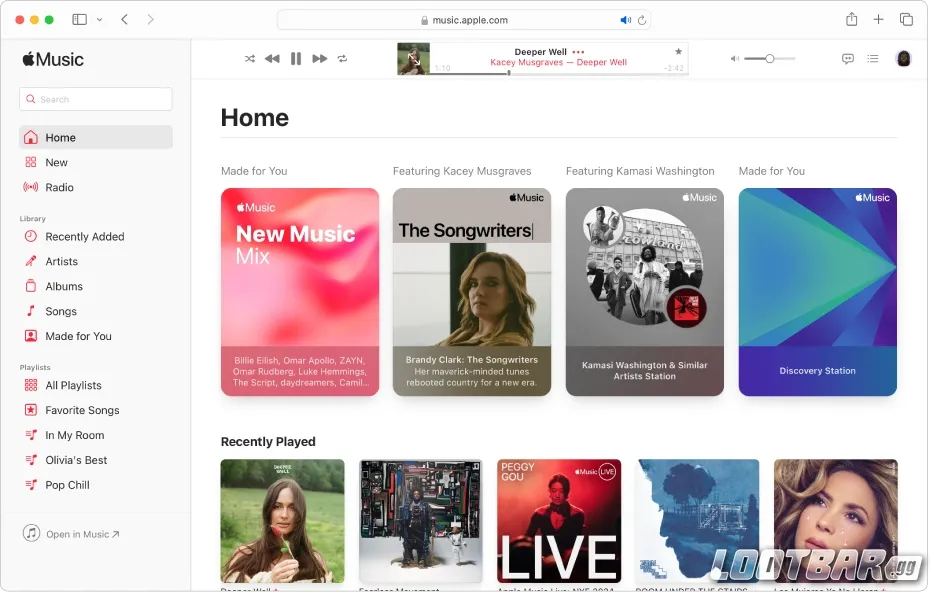This screenshot has width=932, height=594.
Task: Star the currently playing song
Action: [678, 53]
